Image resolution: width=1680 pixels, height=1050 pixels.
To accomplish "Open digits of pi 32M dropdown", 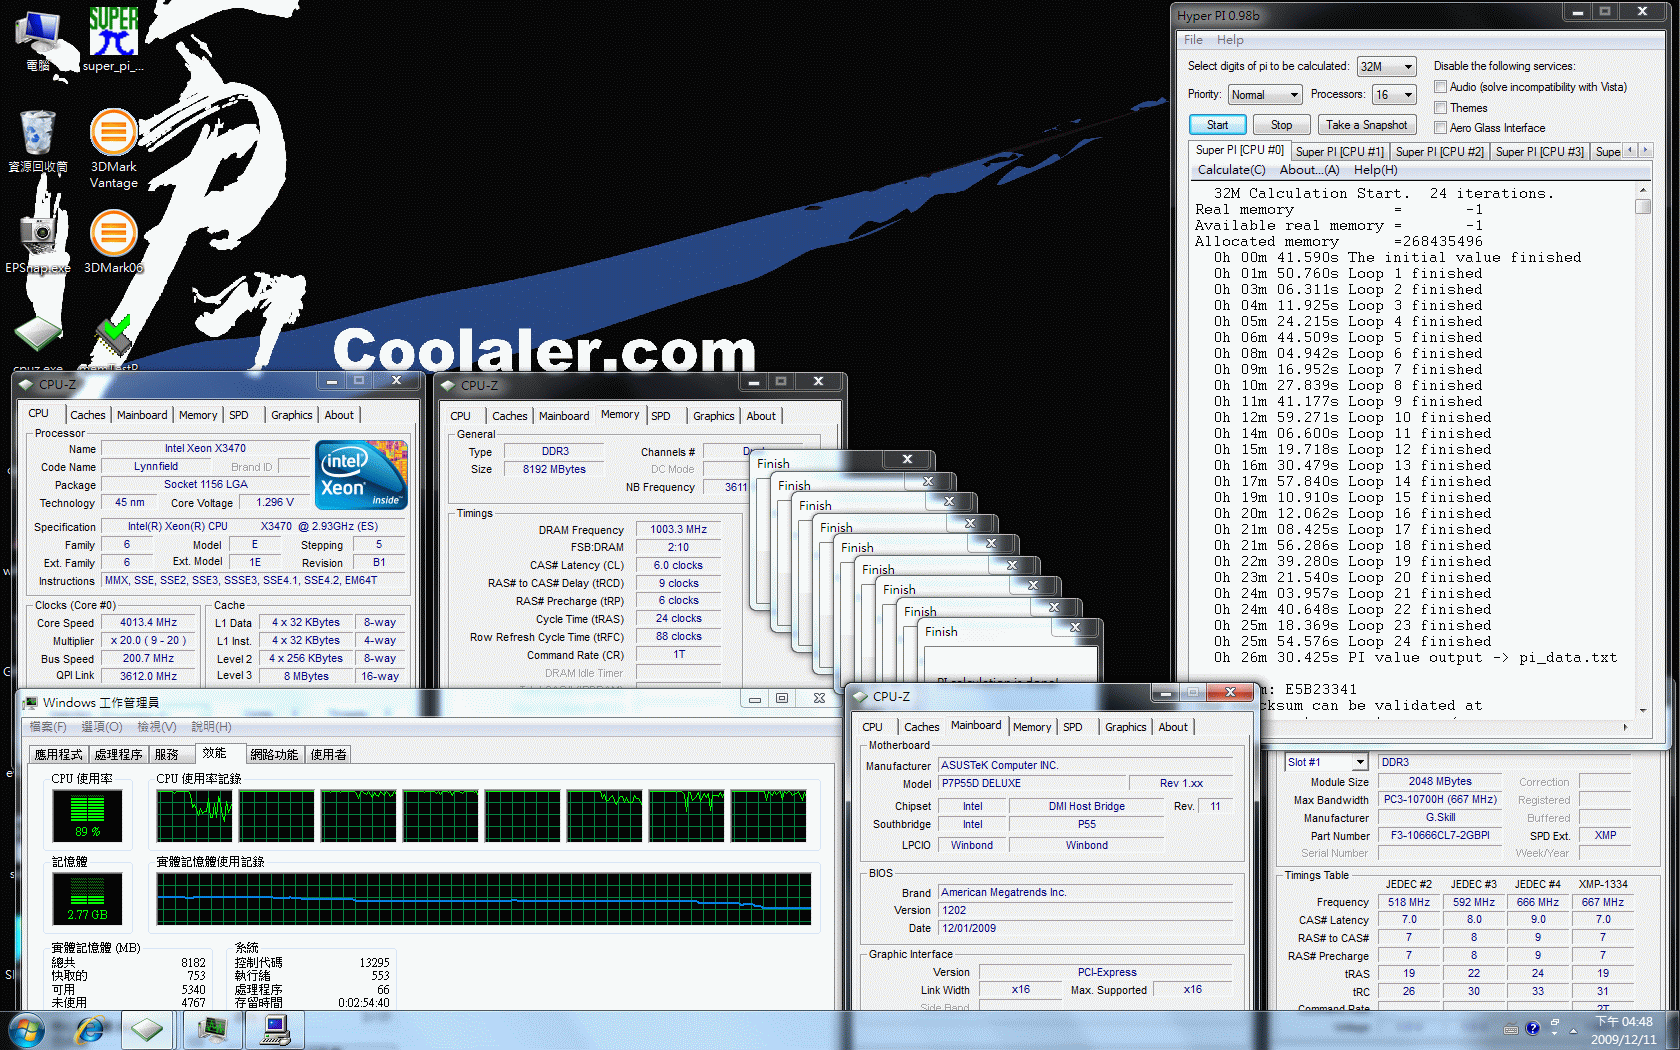I will click(x=1387, y=66).
